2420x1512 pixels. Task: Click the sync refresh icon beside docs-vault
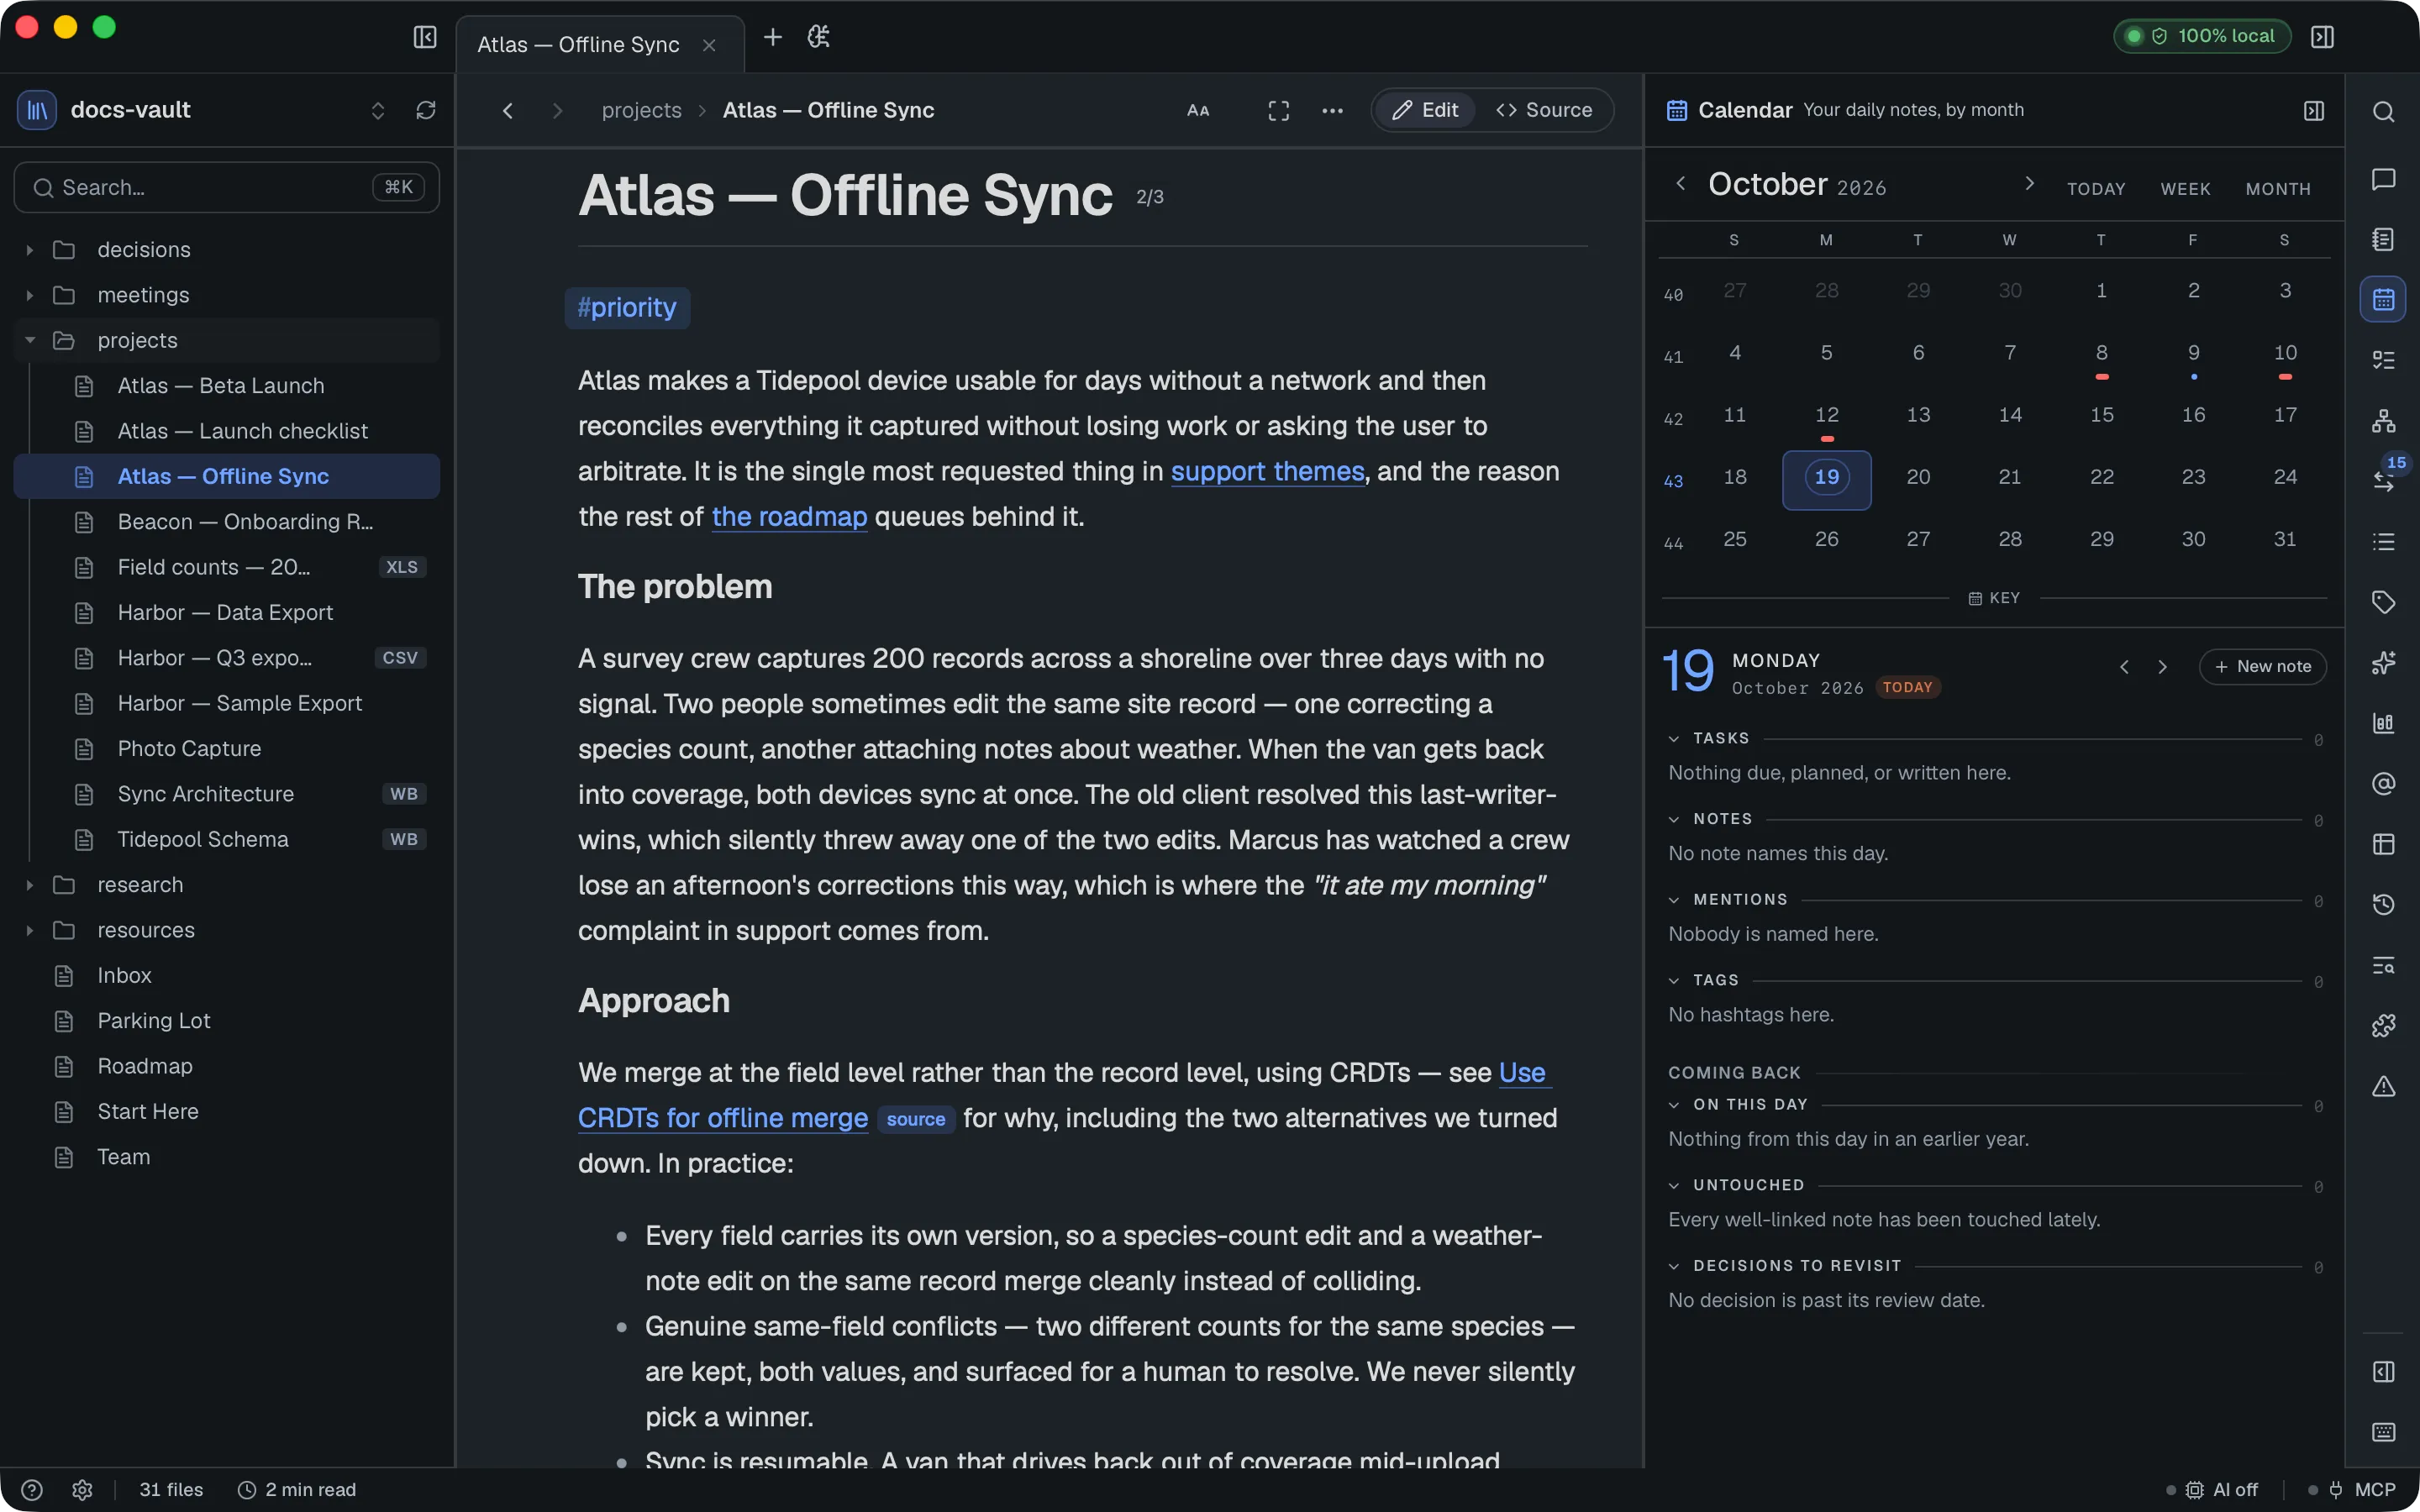[x=426, y=110]
